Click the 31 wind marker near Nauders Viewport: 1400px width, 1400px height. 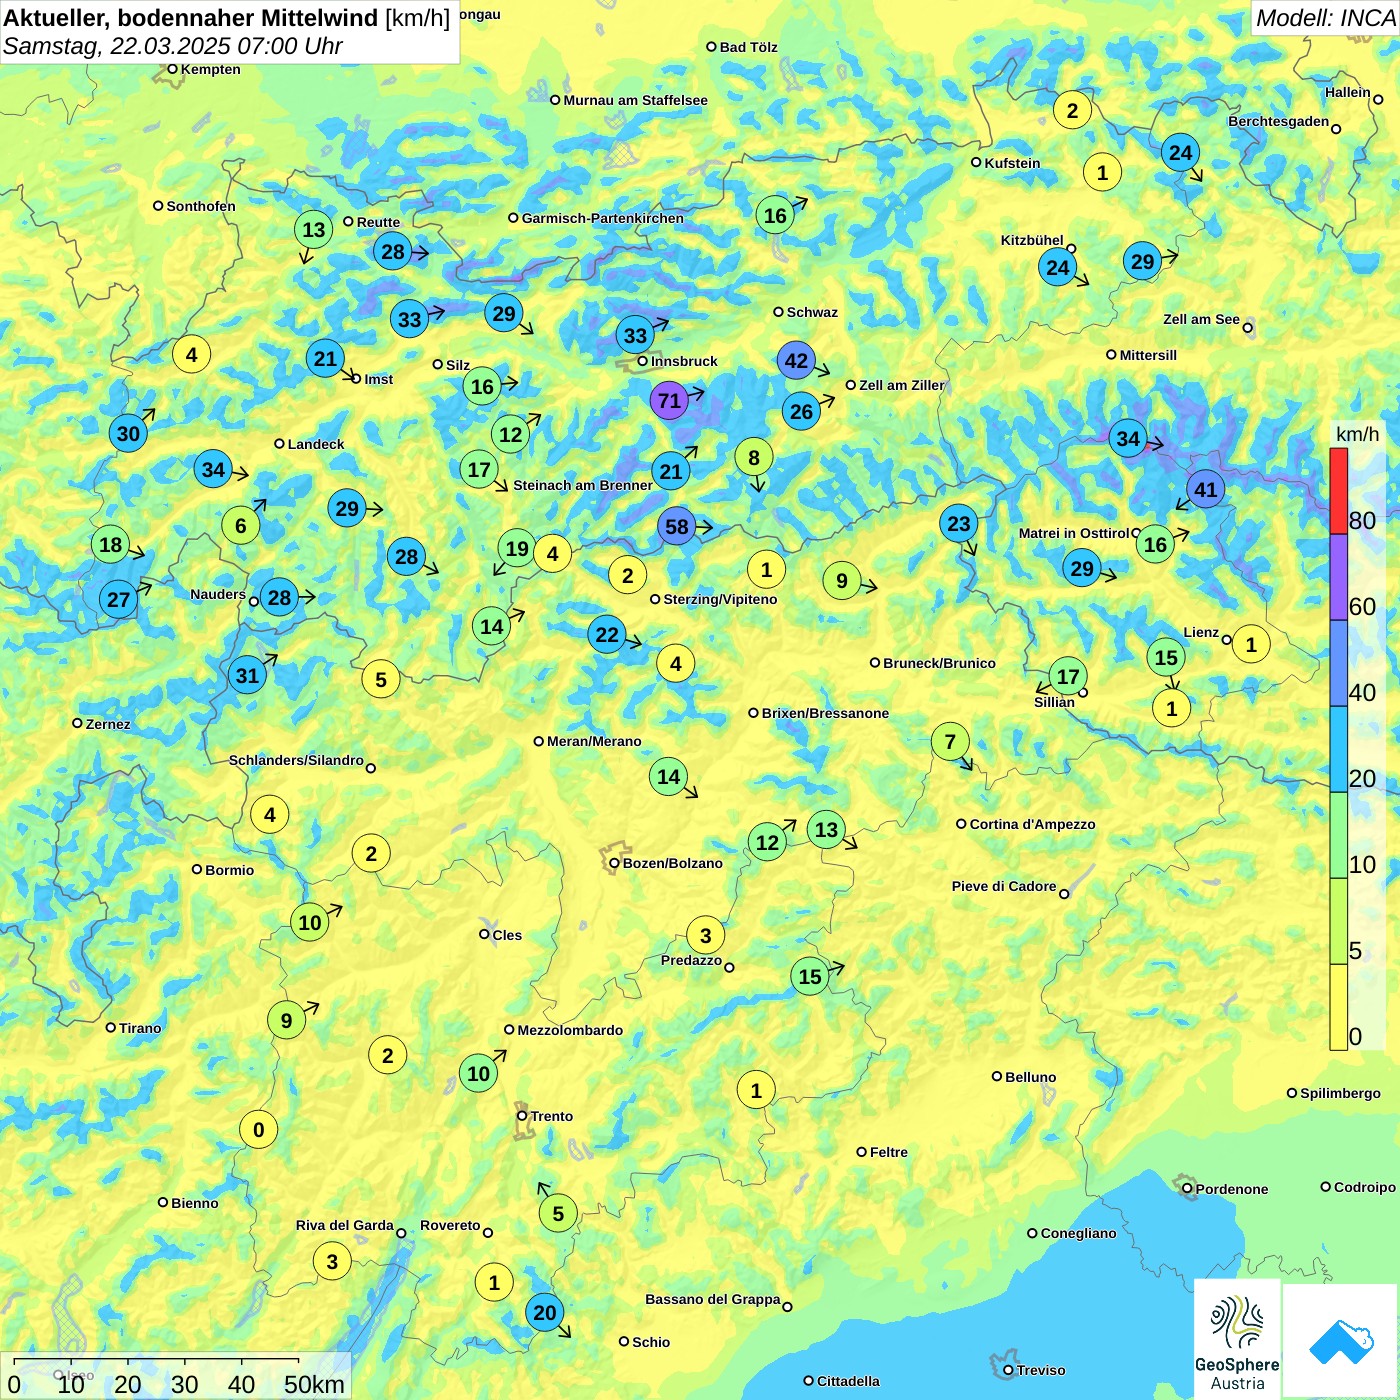247,675
